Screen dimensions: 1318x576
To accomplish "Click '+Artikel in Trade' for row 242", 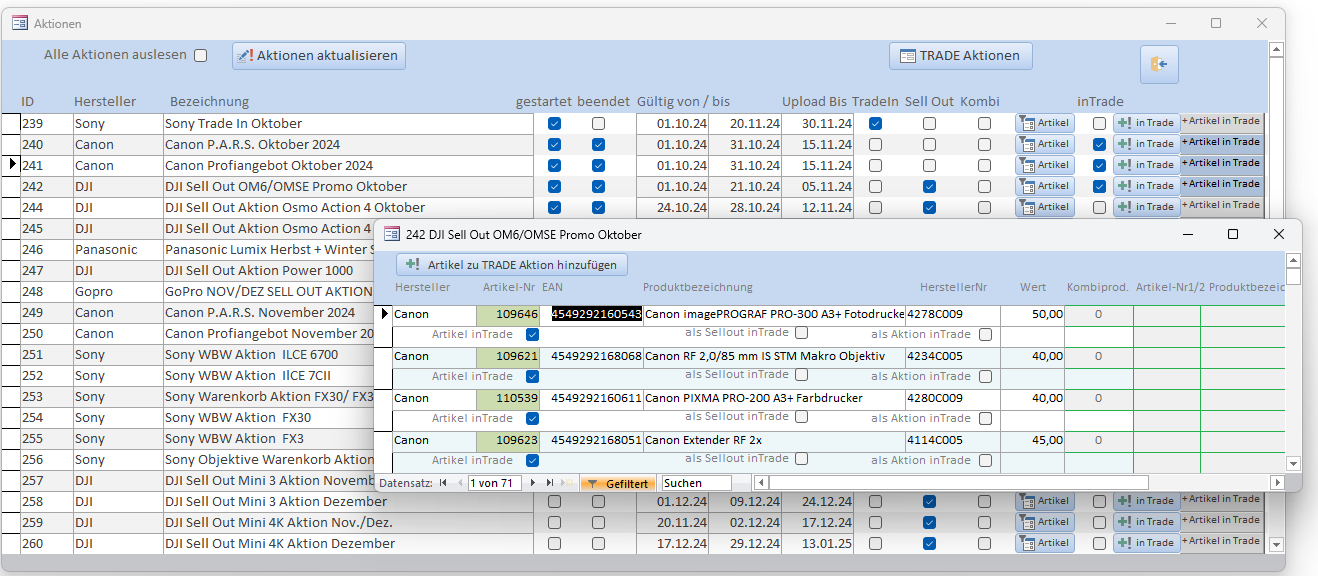I will coord(1221,185).
